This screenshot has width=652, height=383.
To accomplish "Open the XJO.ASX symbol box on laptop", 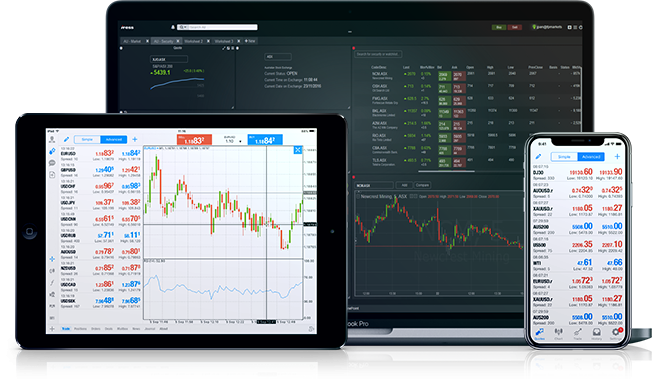I will point(168,59).
